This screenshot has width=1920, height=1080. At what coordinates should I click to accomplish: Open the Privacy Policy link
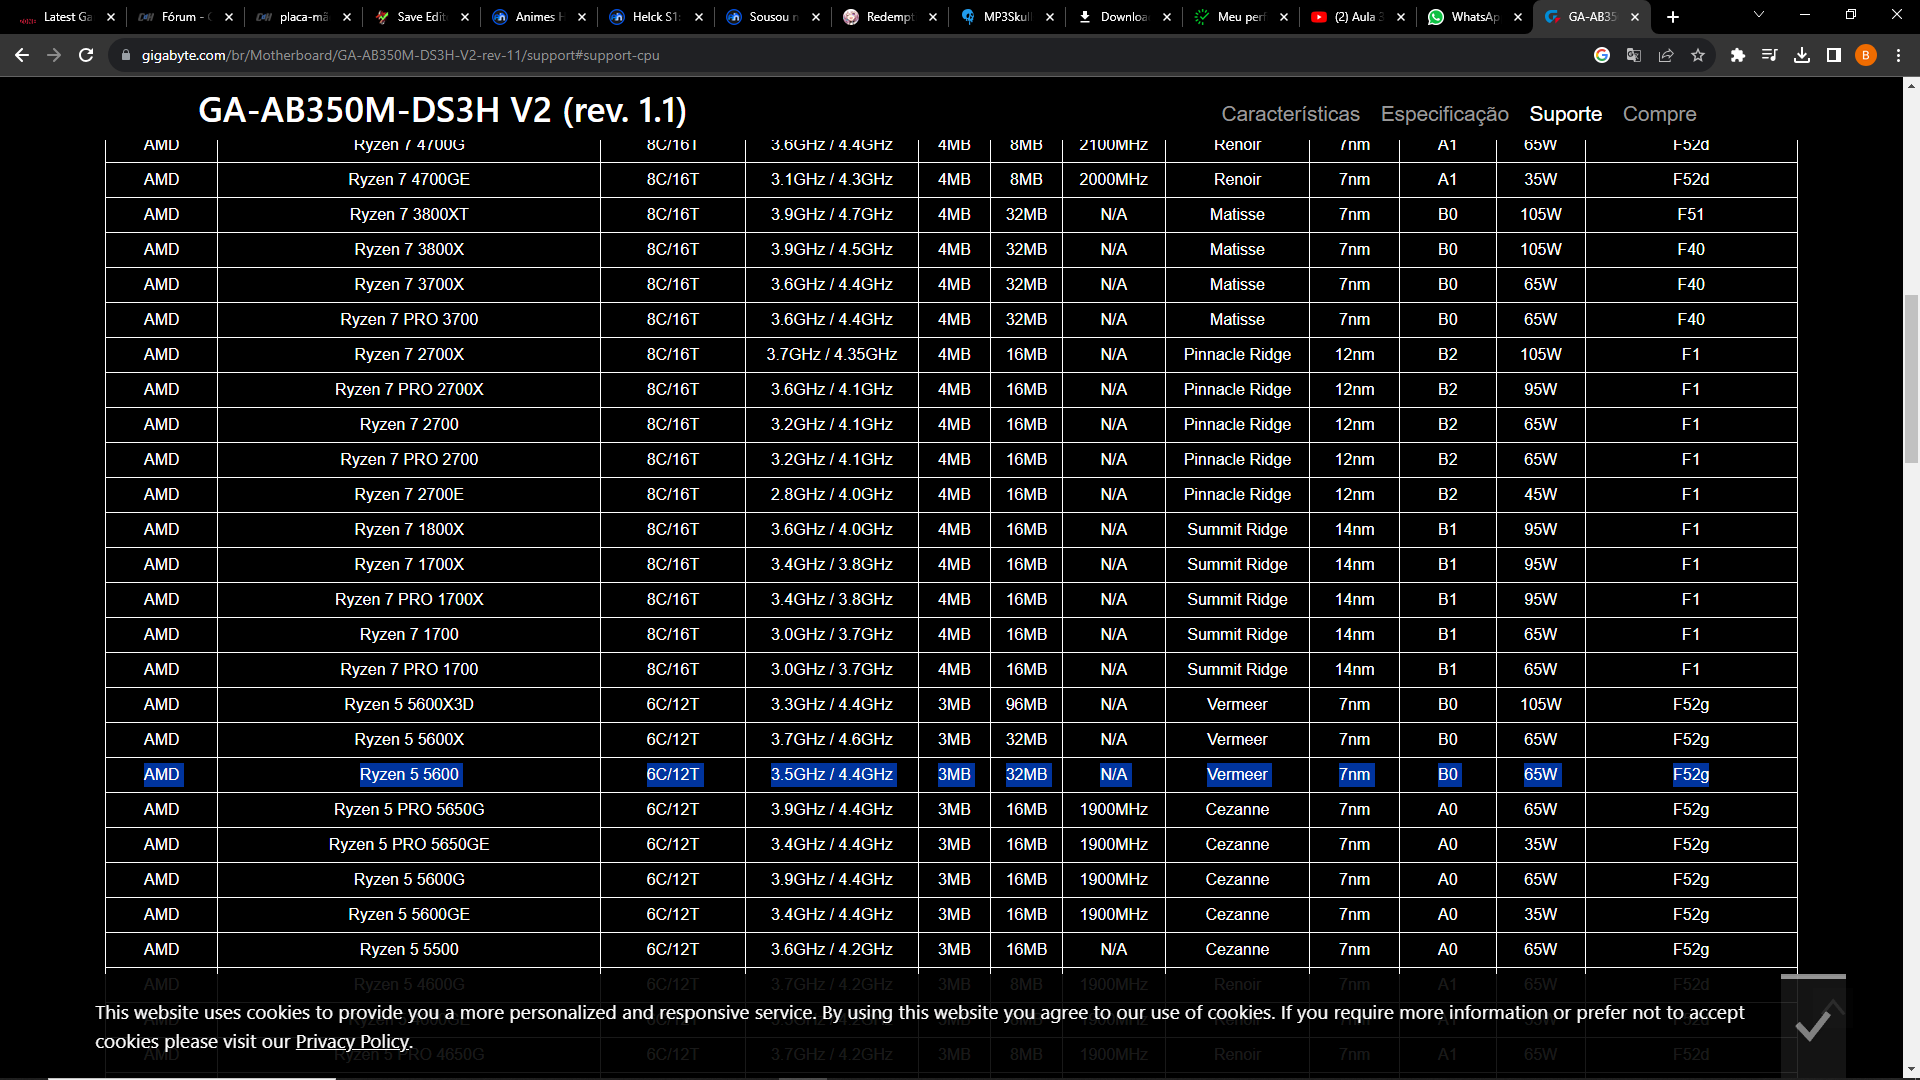352,1041
